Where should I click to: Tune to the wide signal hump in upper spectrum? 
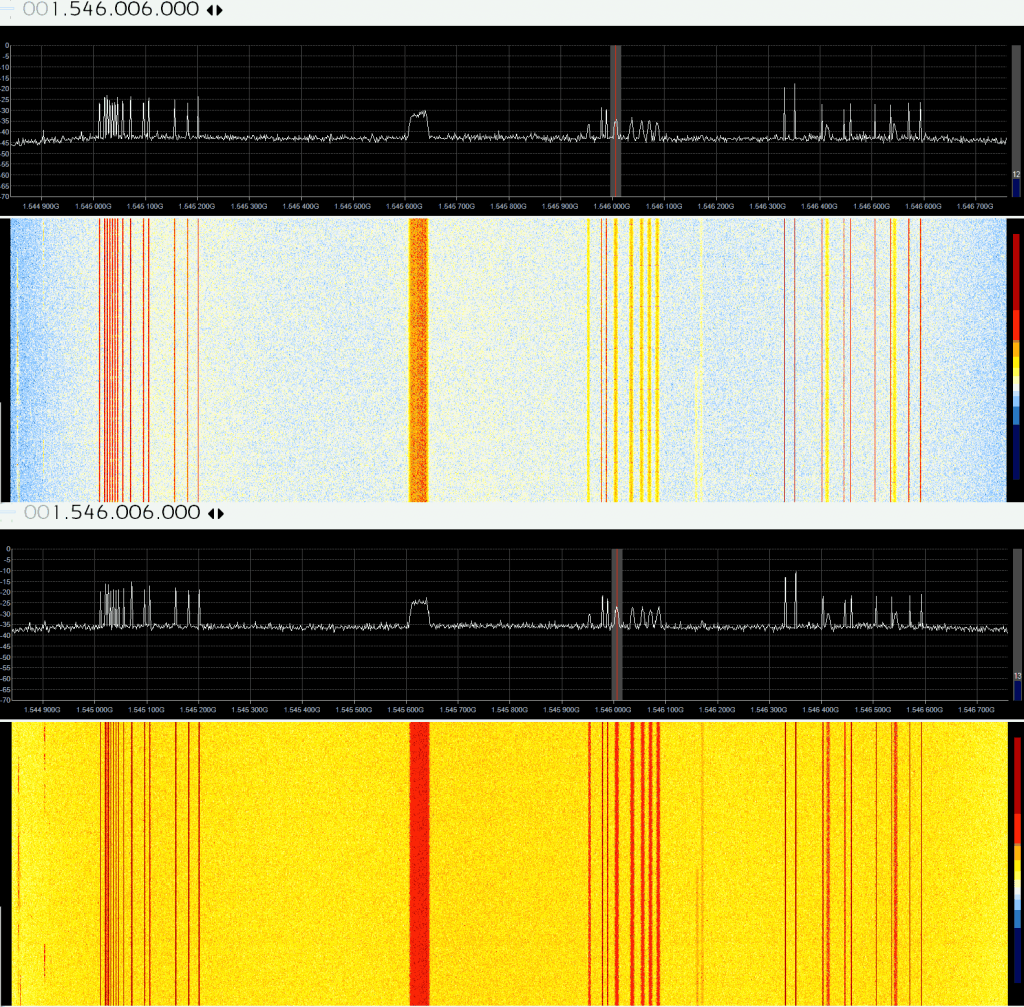pyautogui.click(x=419, y=125)
